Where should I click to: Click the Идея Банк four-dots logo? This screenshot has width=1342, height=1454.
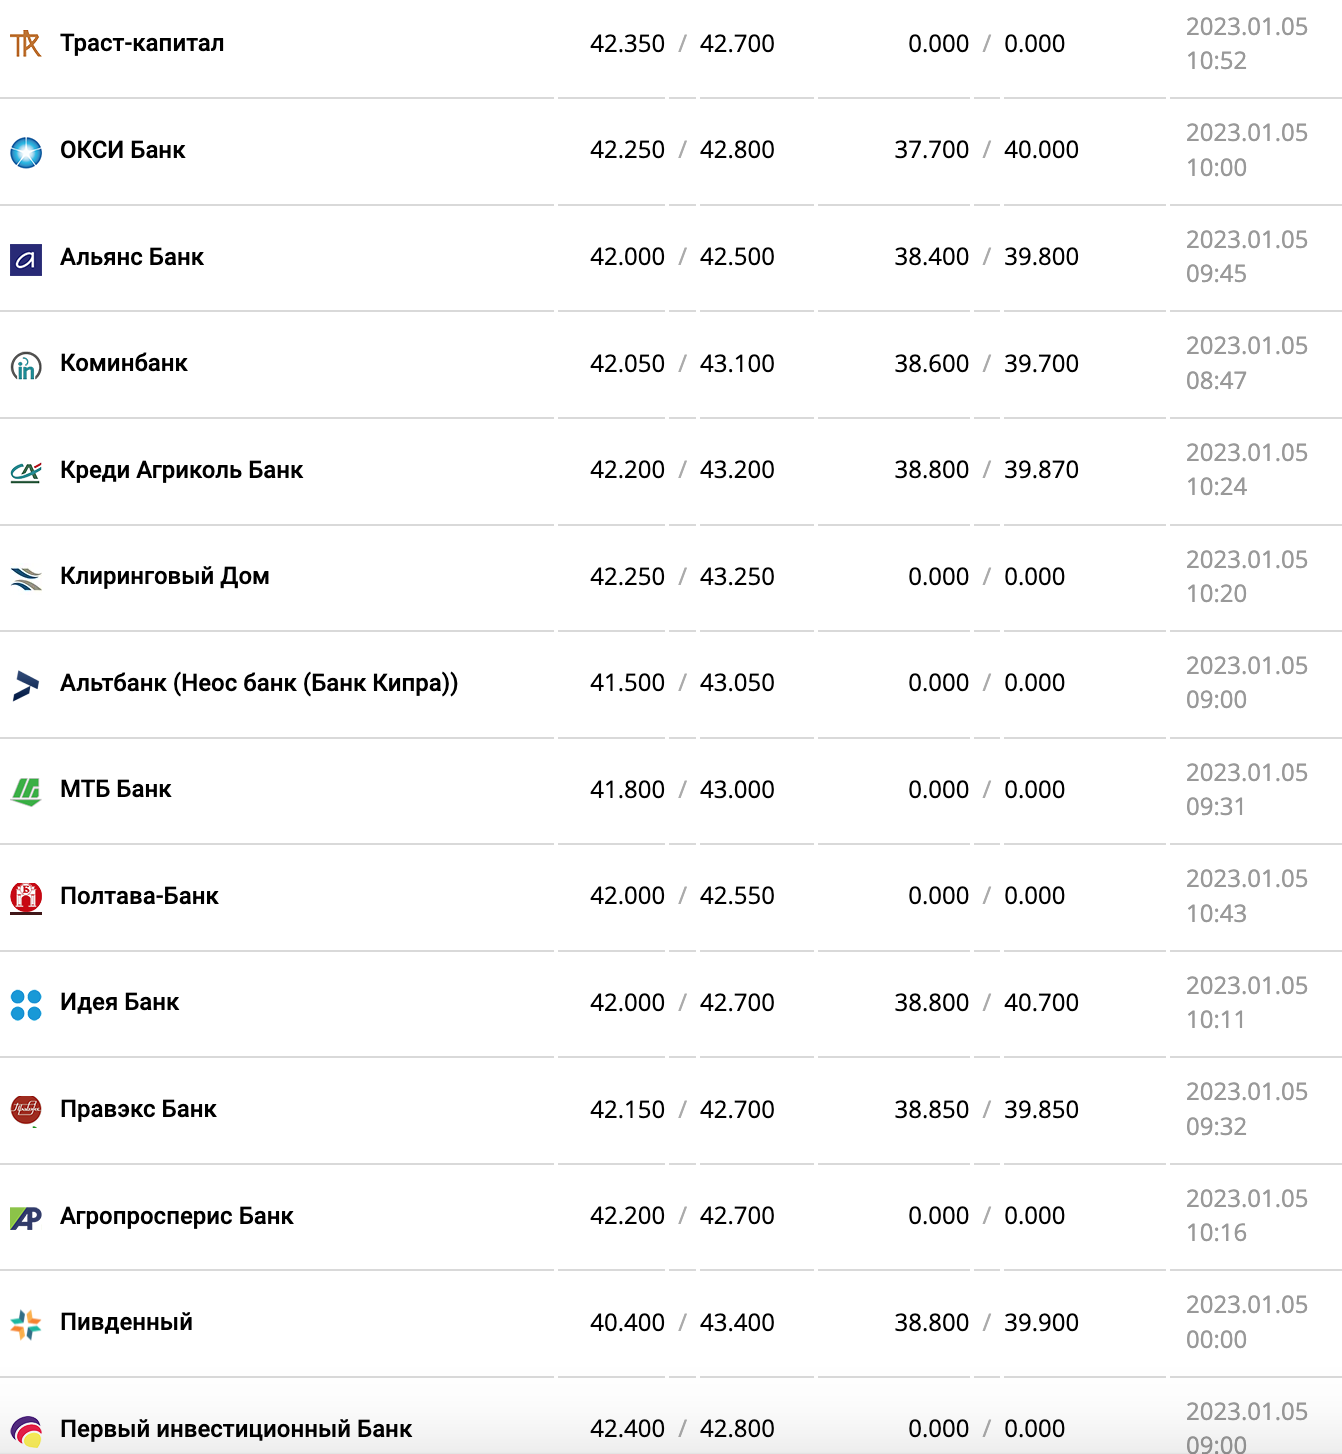click(26, 1004)
